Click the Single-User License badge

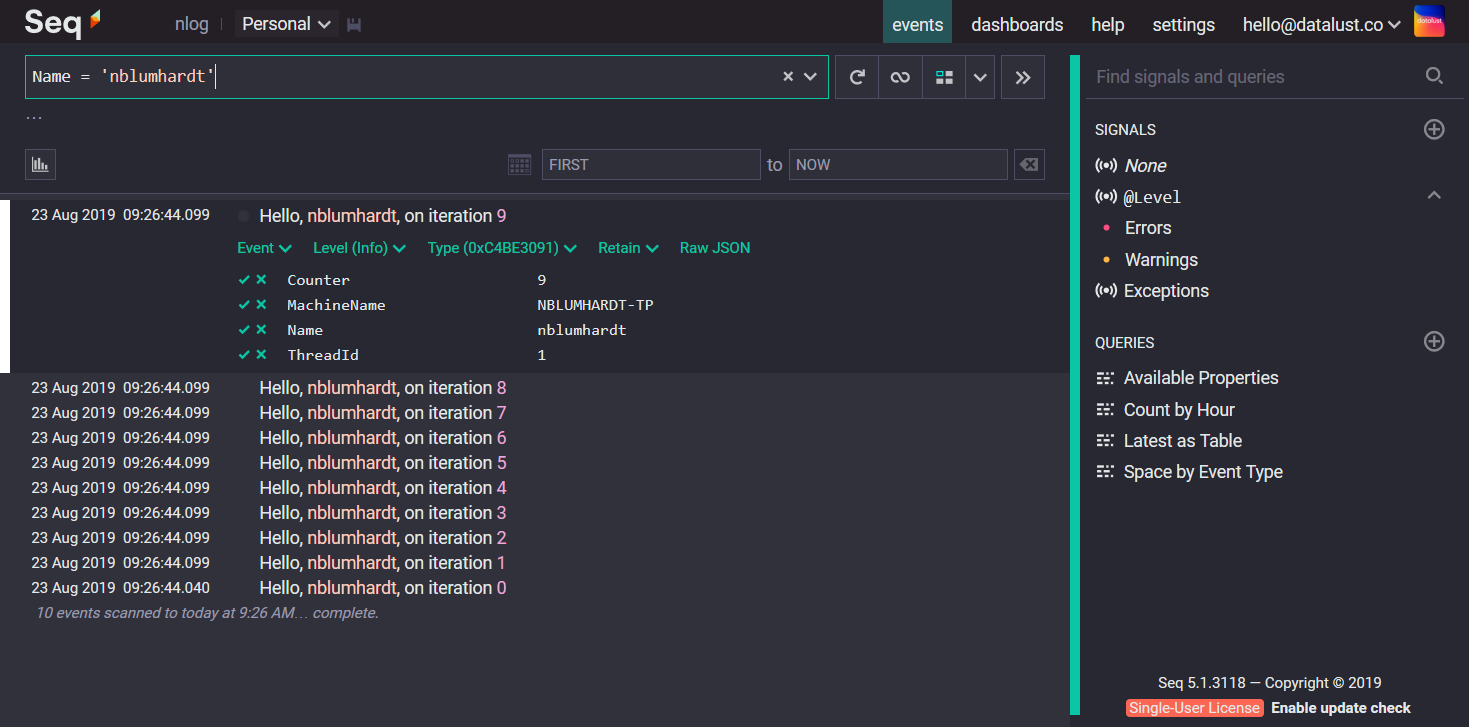[1194, 708]
